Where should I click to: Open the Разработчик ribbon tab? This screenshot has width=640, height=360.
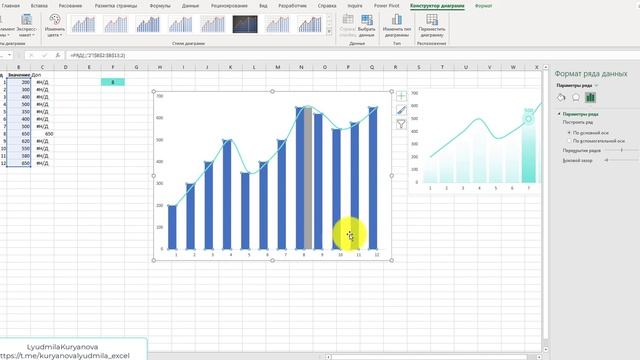click(292, 6)
